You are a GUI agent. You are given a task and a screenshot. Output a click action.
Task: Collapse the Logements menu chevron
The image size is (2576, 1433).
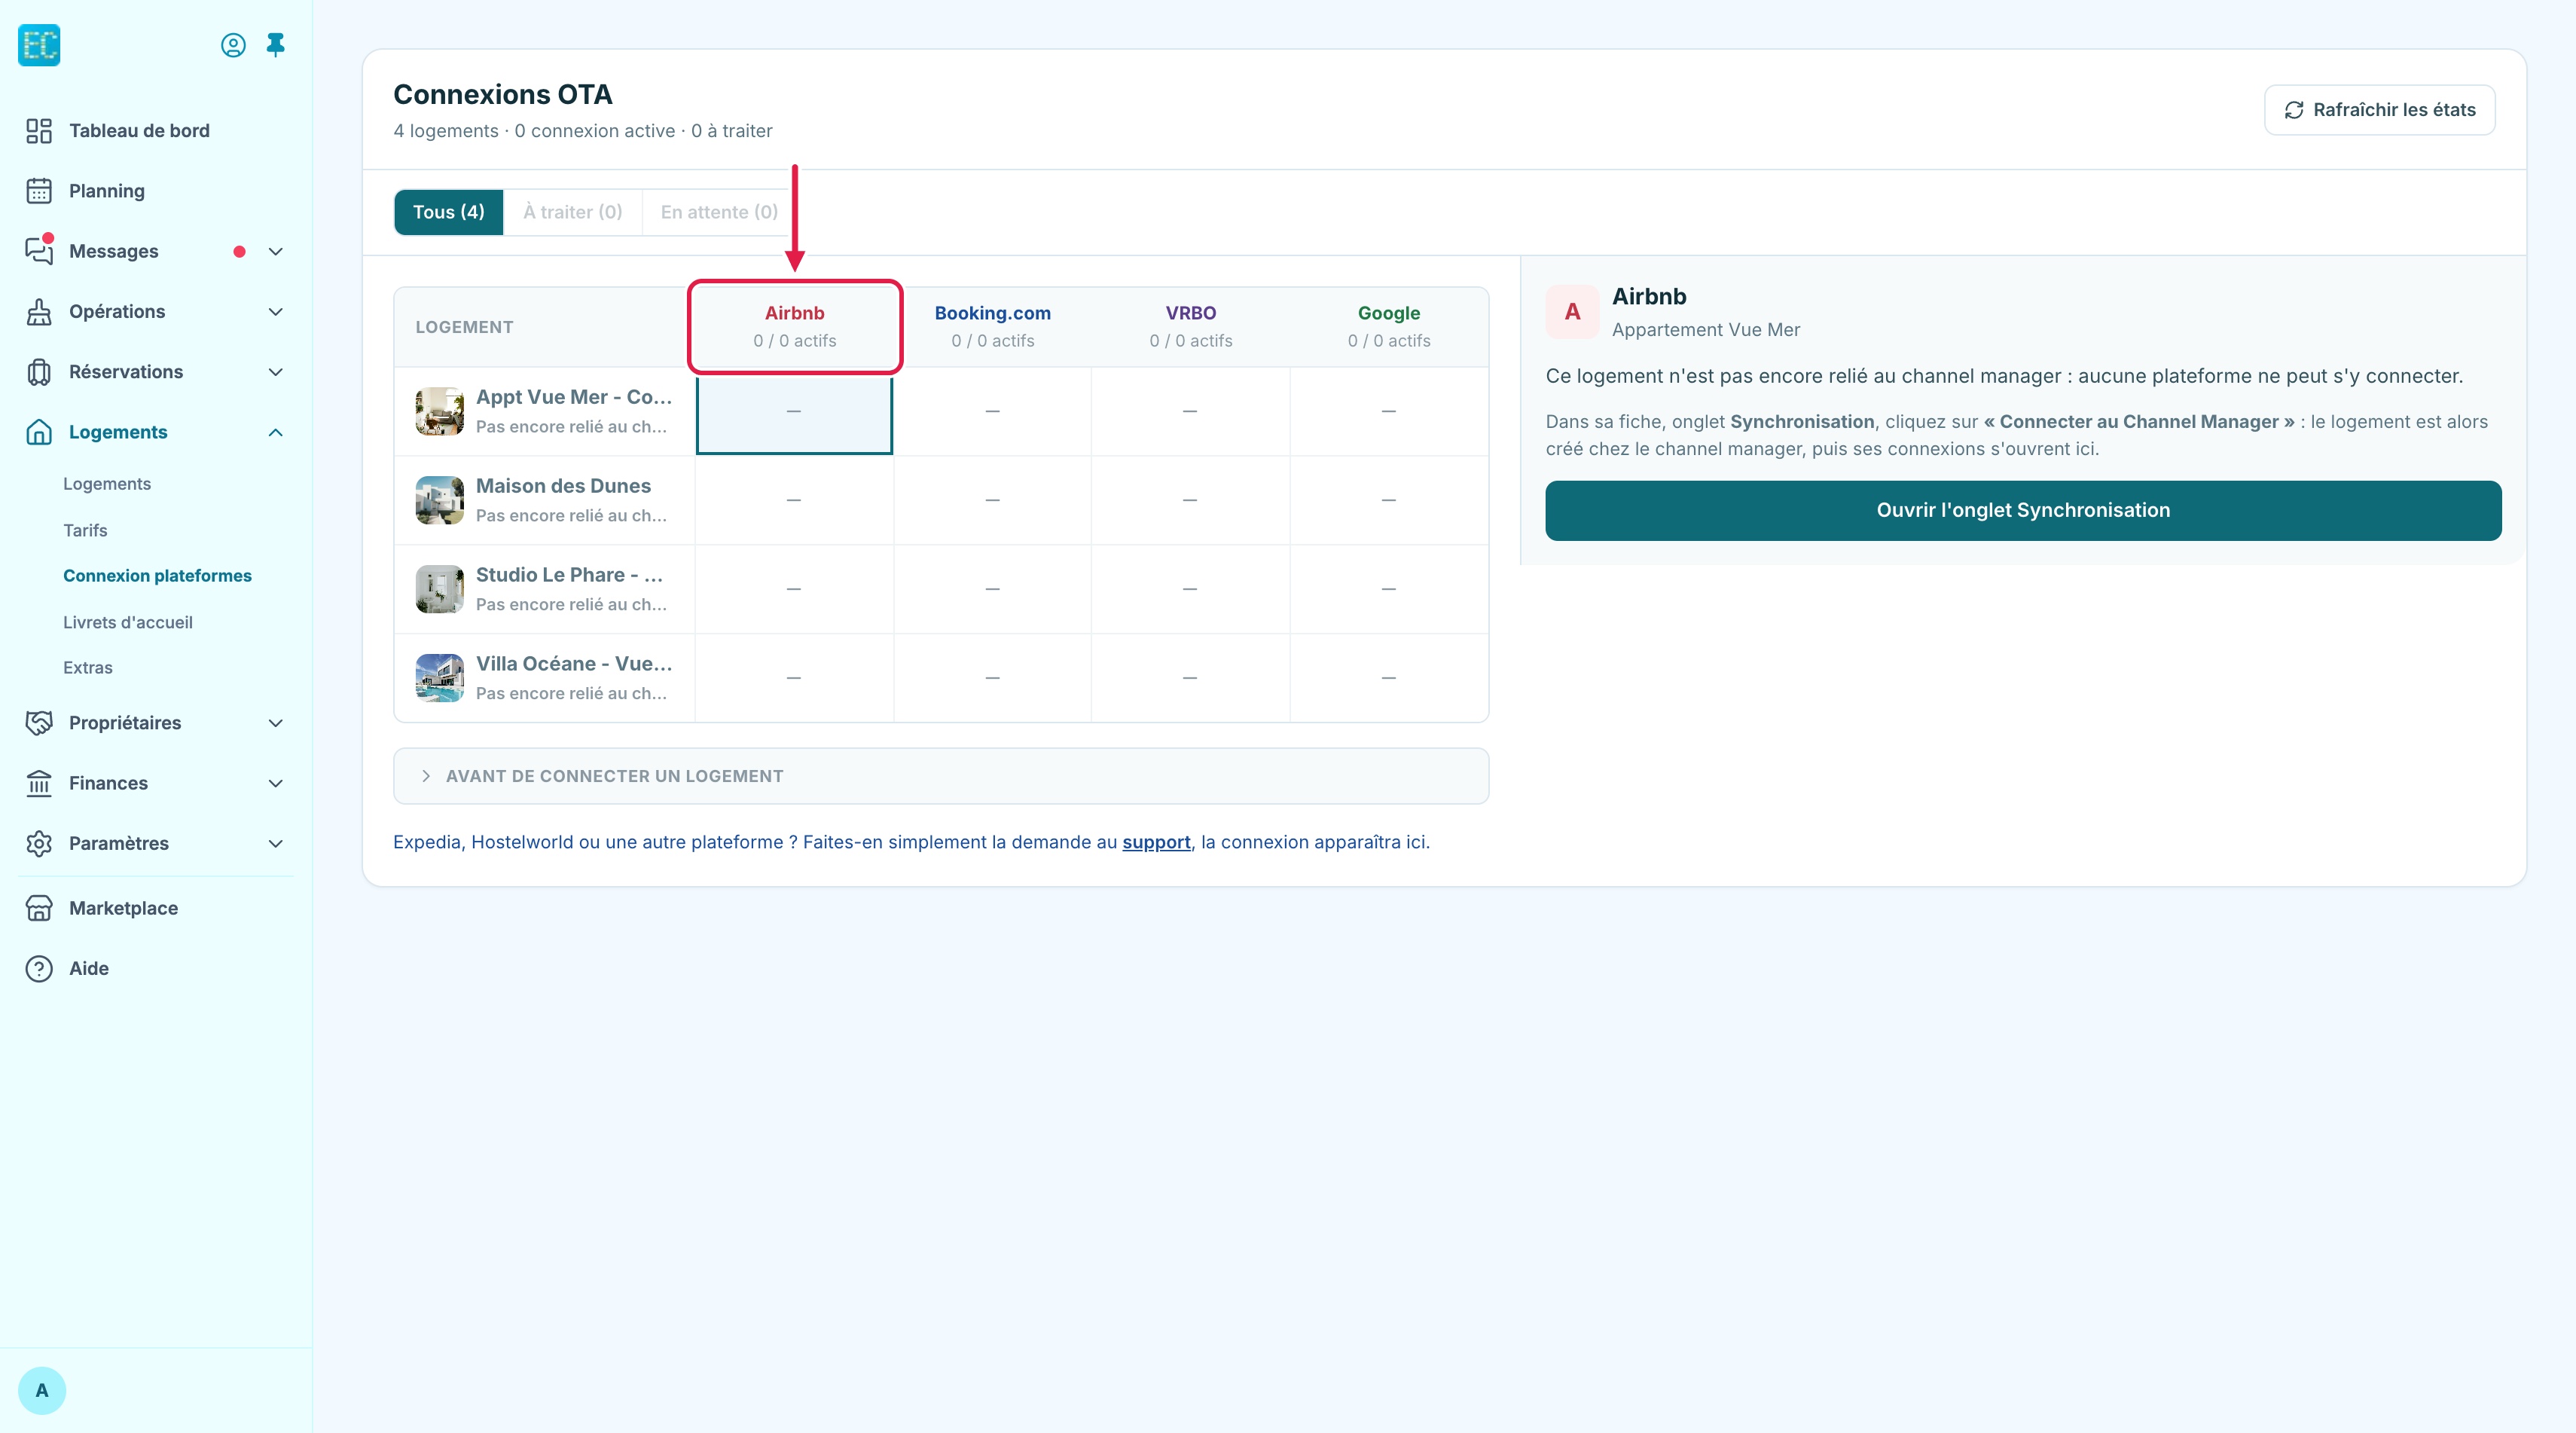pos(276,432)
